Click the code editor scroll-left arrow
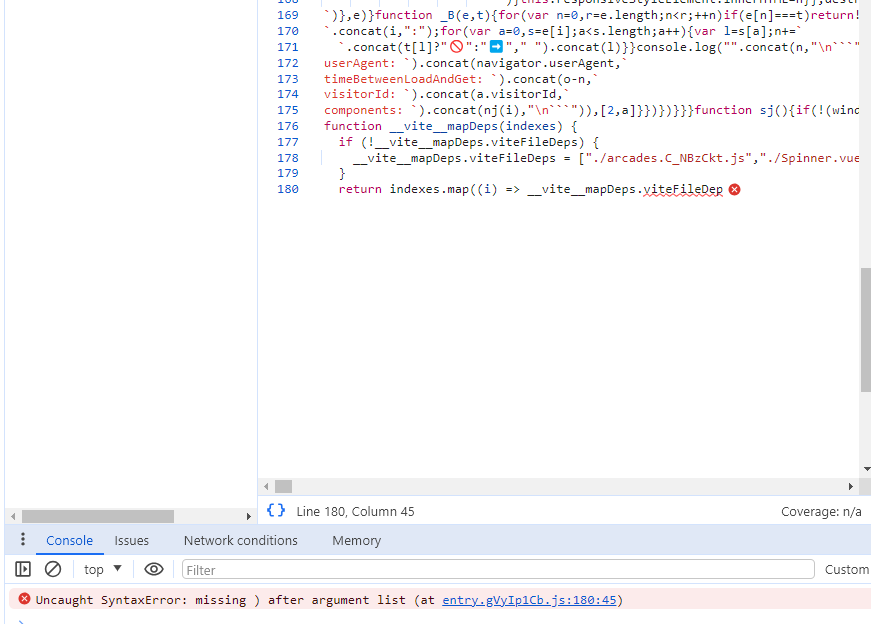Screen dimensions: 871x624 tap(266, 487)
